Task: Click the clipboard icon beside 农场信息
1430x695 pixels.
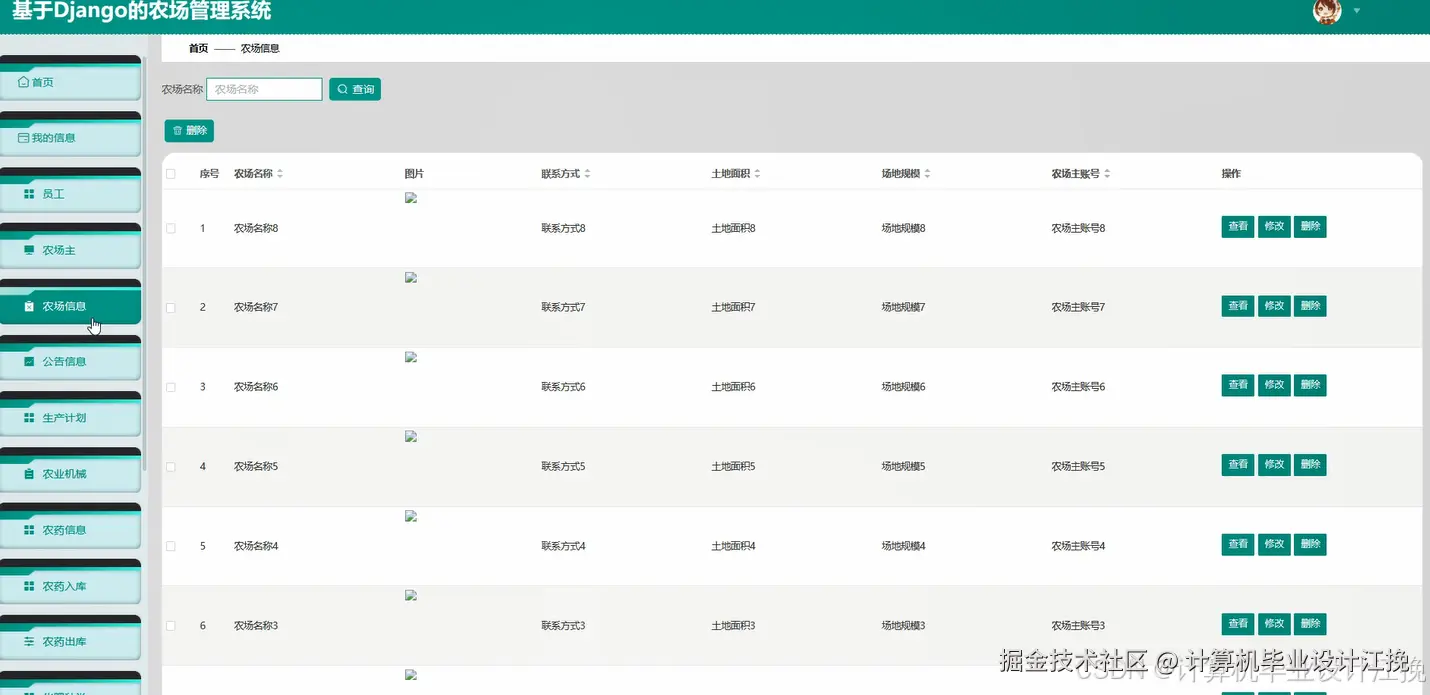Action: tap(29, 306)
